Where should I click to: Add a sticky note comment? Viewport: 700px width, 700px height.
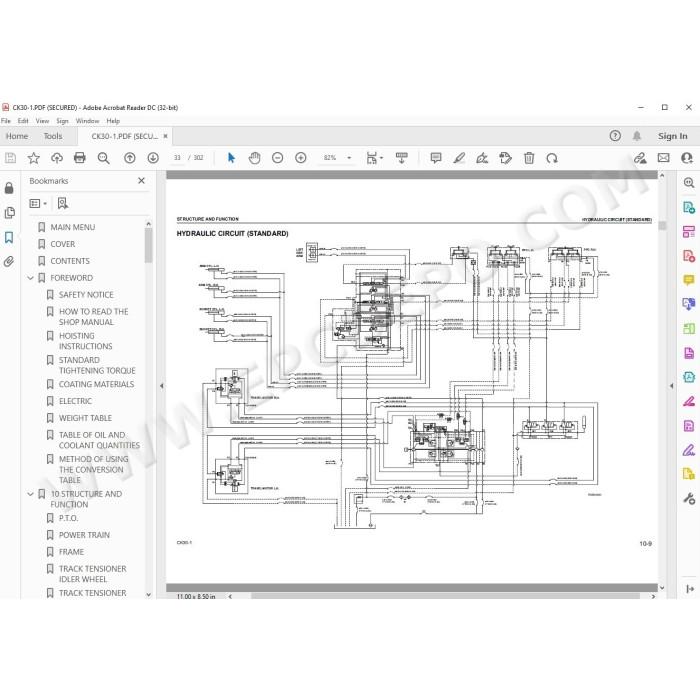(436, 158)
